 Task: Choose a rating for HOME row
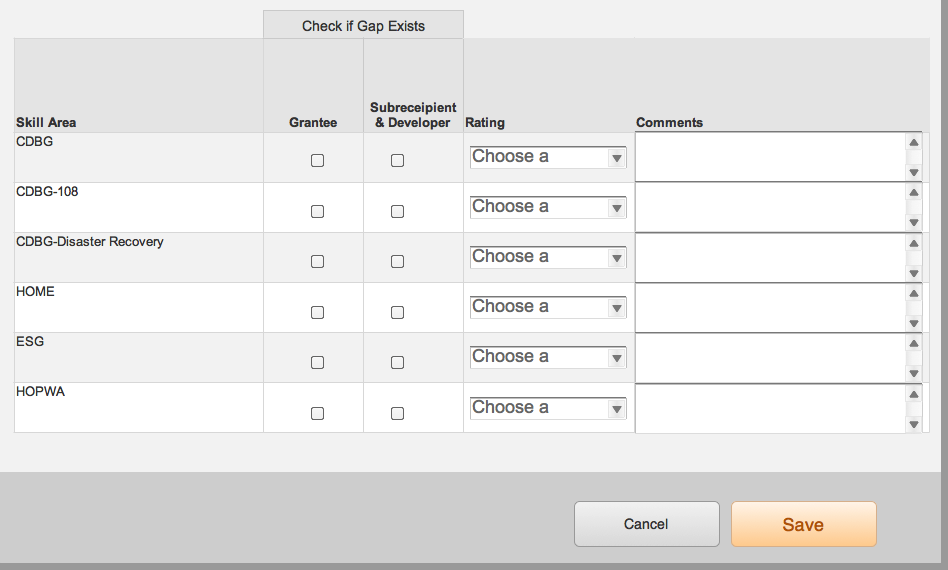[548, 307]
